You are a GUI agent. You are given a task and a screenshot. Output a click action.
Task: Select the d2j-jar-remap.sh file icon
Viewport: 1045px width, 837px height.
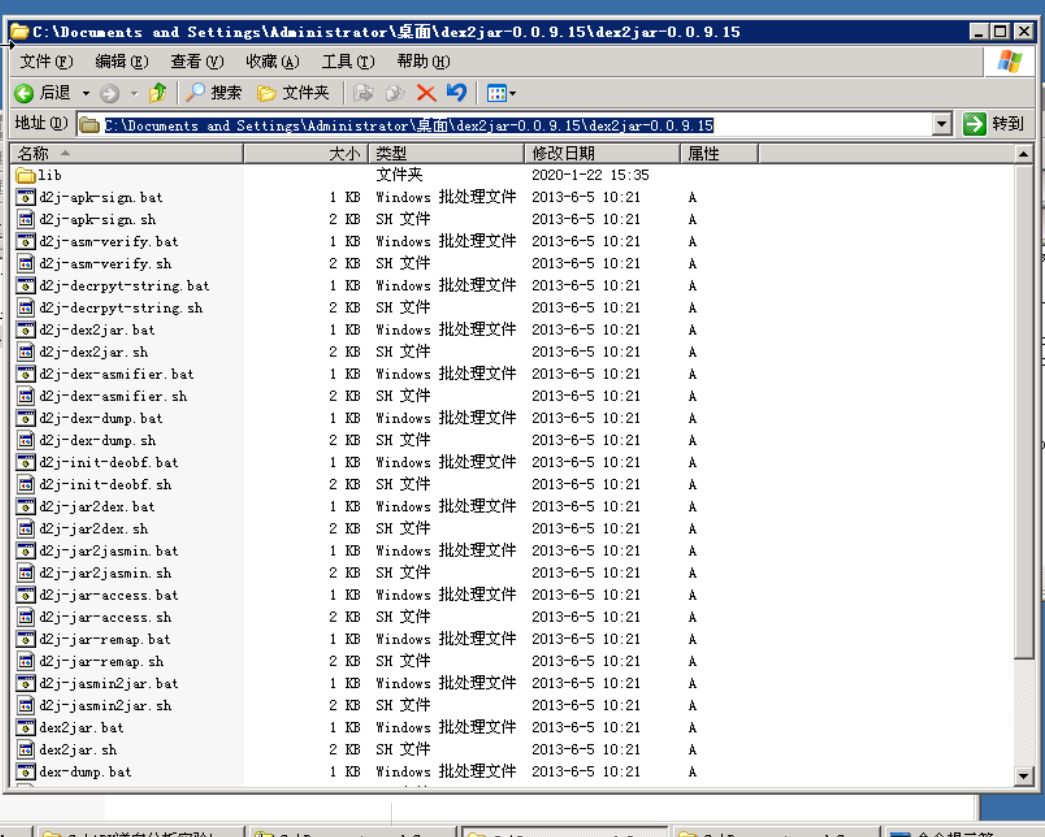point(25,661)
